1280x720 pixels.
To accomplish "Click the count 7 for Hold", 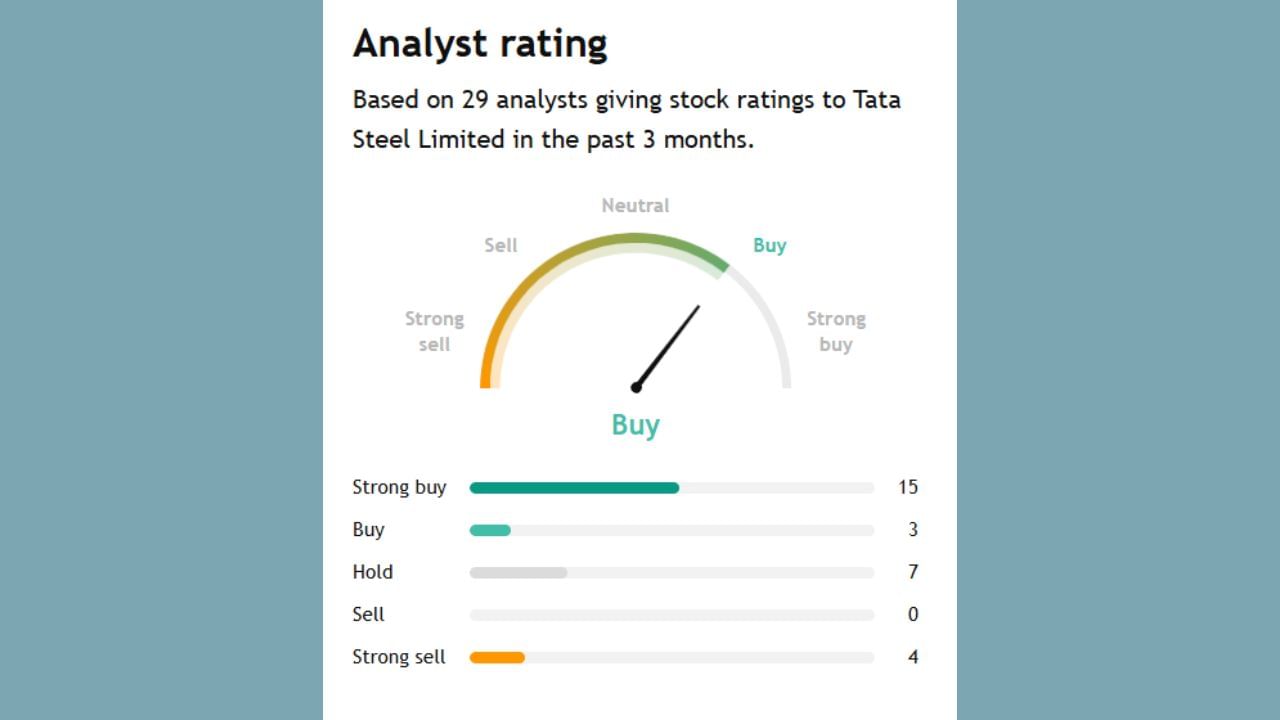I will [912, 572].
